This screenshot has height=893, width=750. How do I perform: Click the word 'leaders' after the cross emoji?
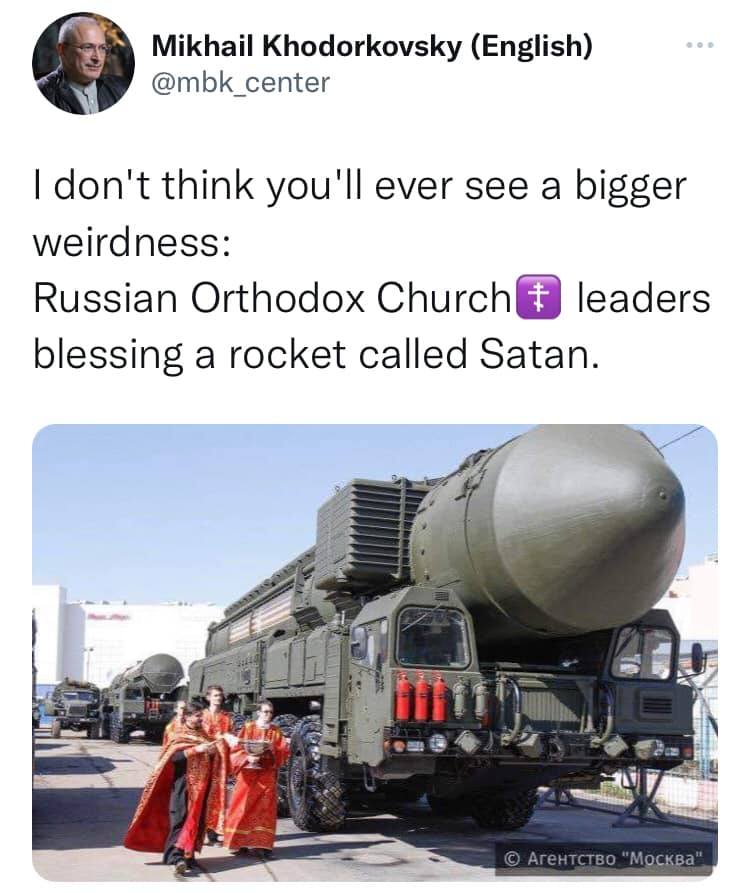644,298
